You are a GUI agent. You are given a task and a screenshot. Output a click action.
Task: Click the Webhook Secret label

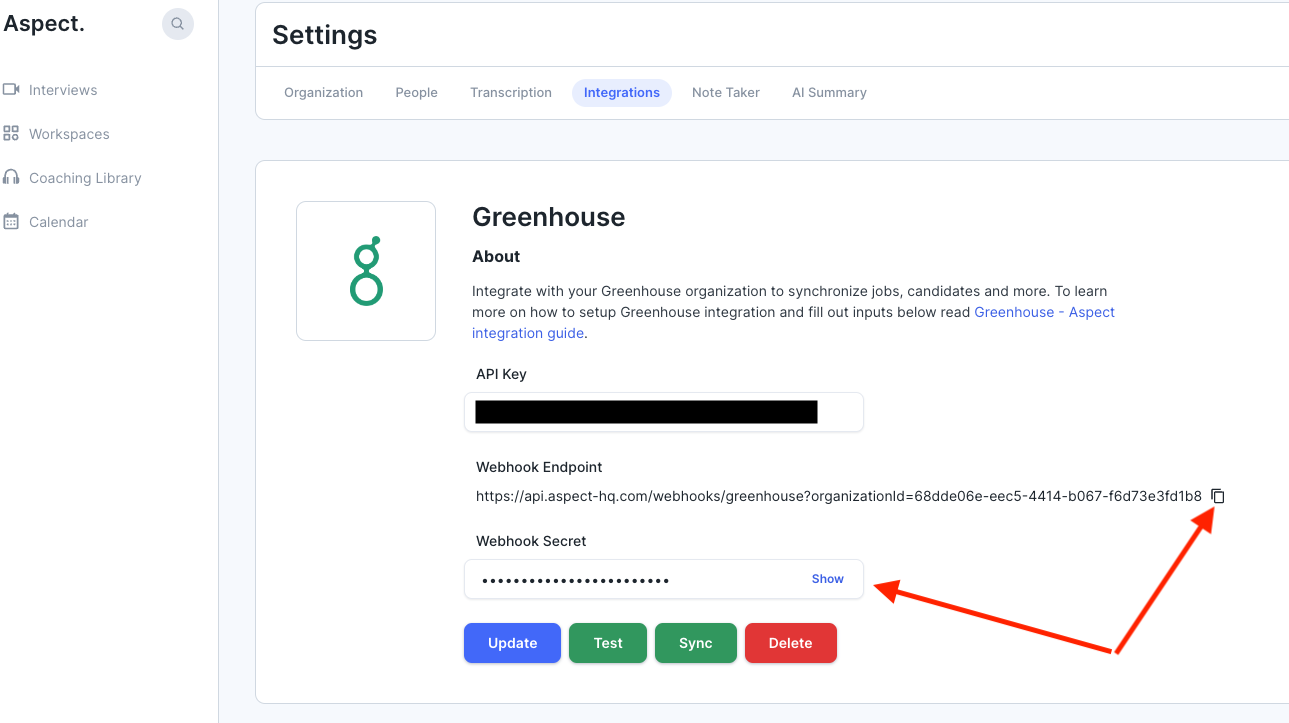point(531,541)
